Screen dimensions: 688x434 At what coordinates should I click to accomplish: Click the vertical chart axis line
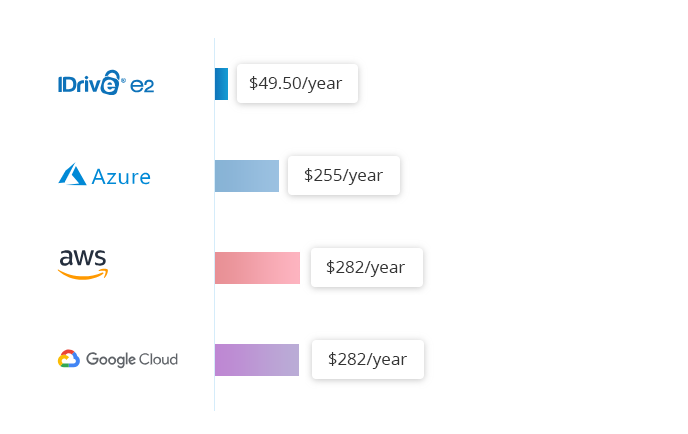215,224
